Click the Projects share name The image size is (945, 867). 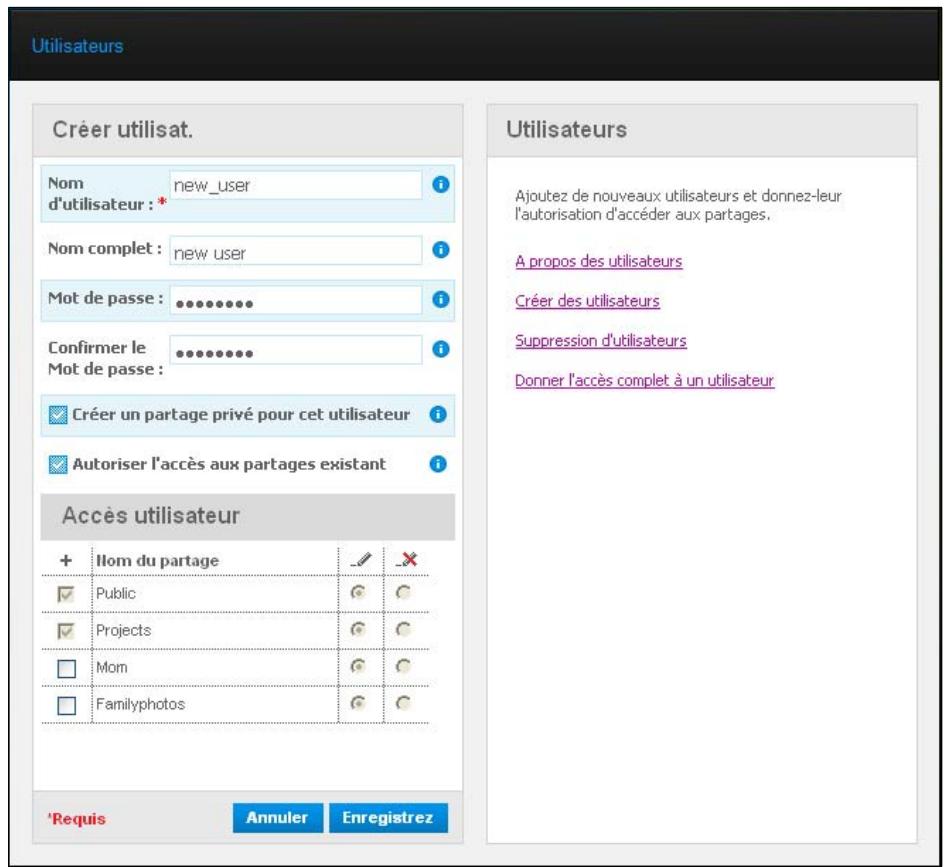(124, 630)
